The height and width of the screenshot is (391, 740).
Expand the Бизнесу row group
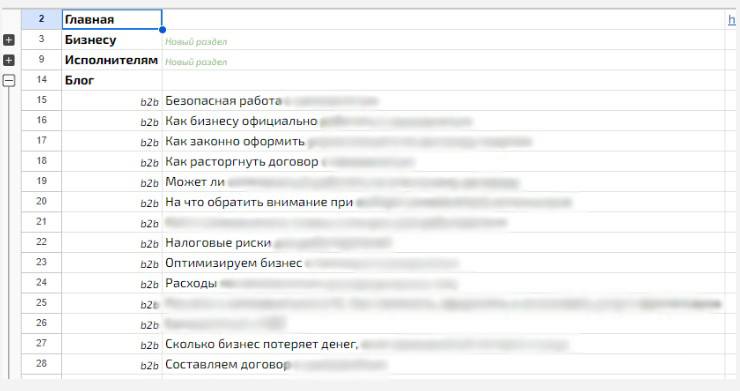(x=8, y=40)
